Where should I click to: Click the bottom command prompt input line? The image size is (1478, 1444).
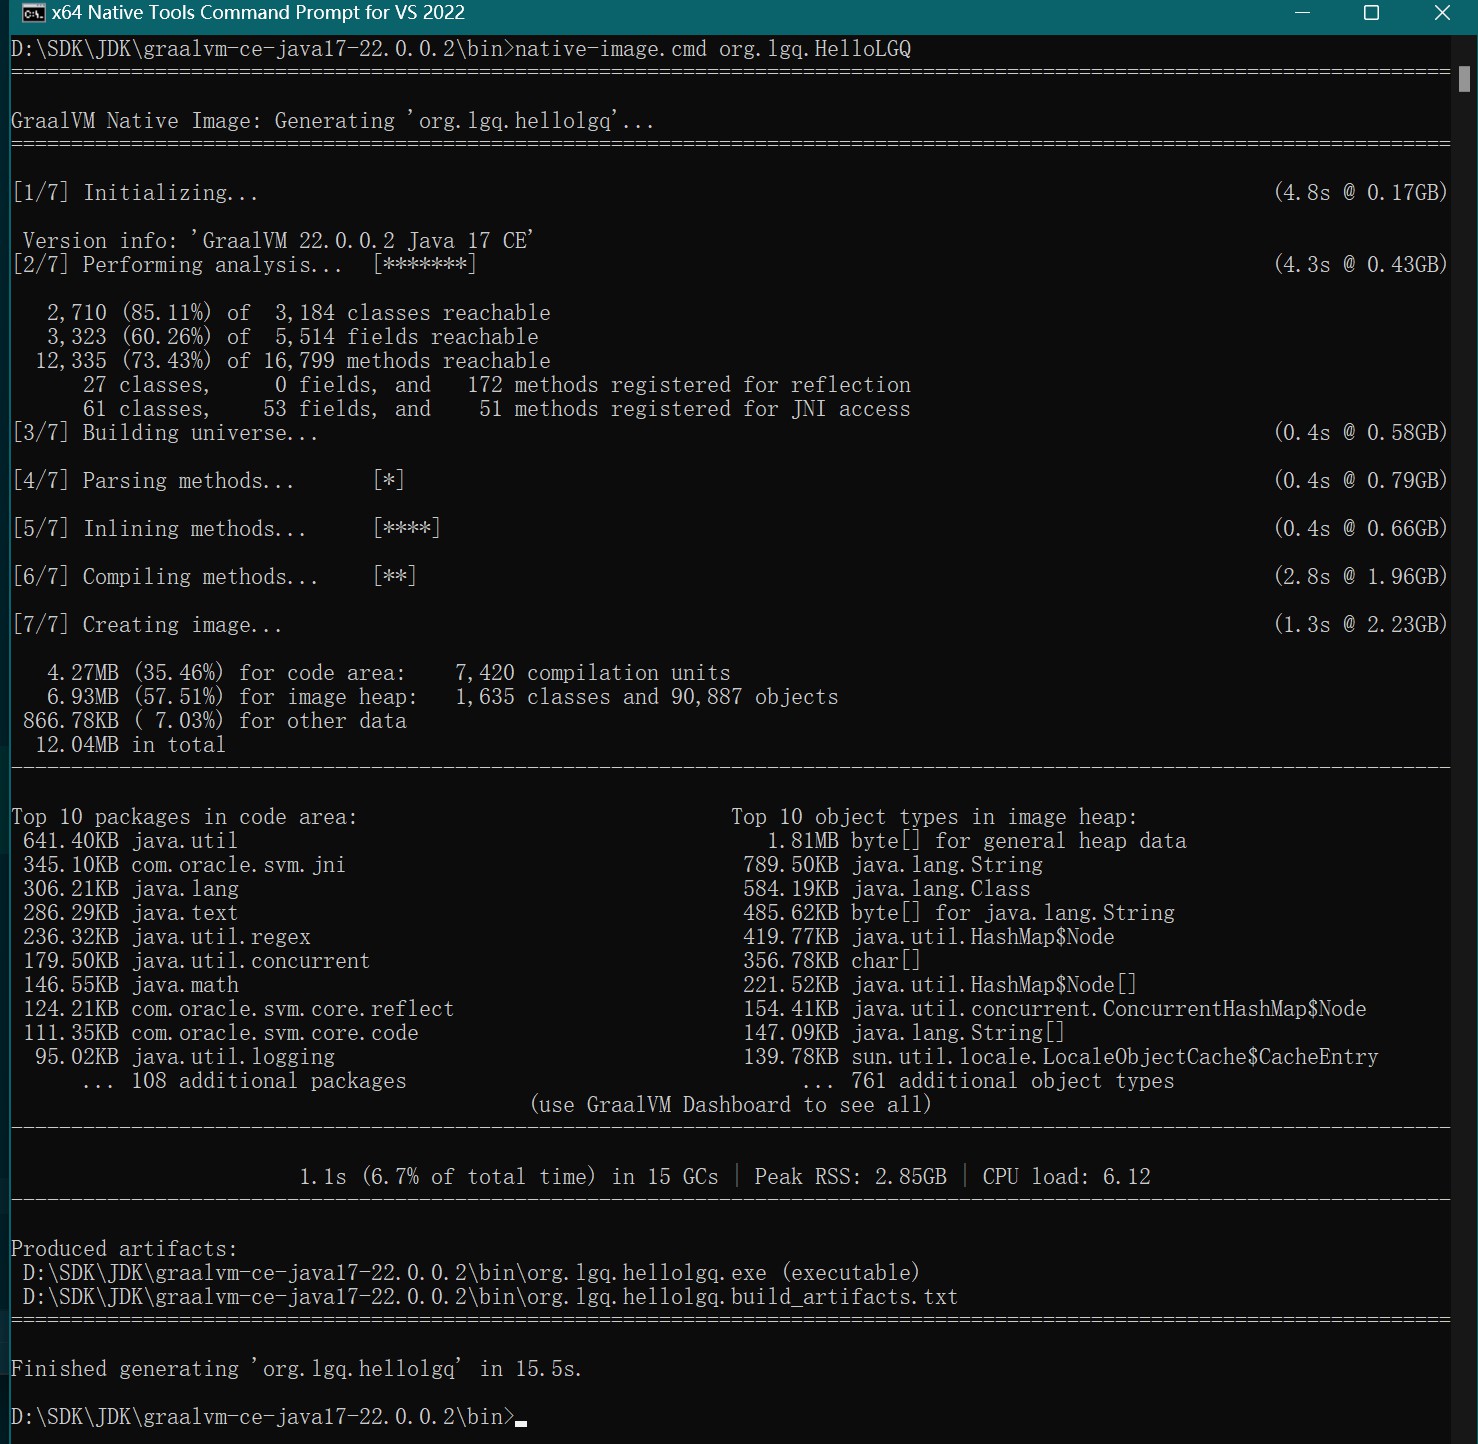(269, 1417)
